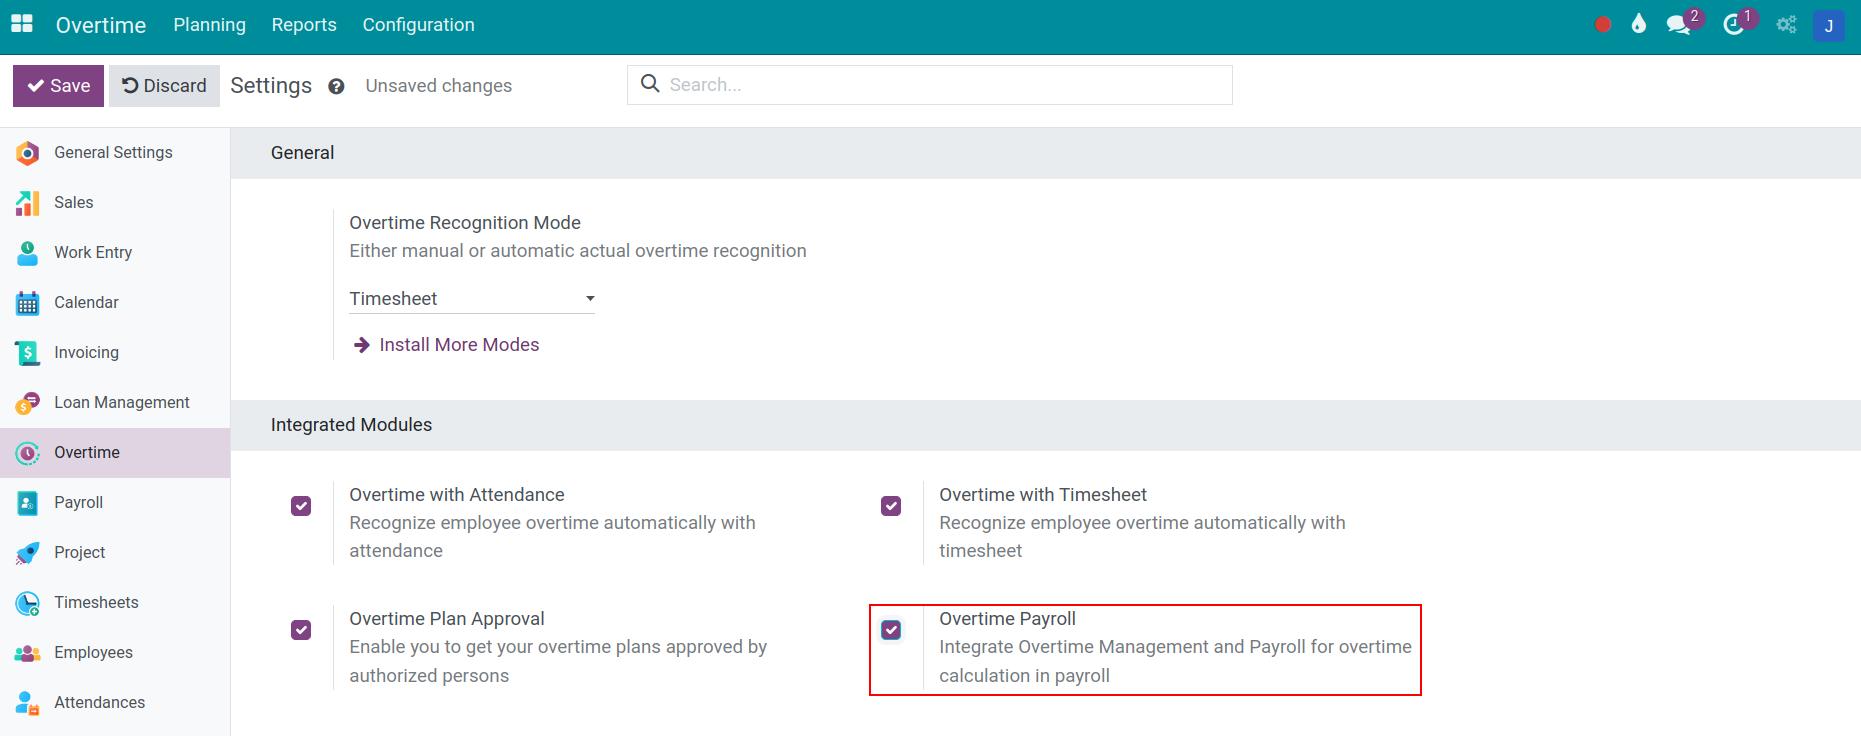The width and height of the screenshot is (1861, 736).
Task: Toggle Overtime Plan Approval checkbox
Action: (x=301, y=630)
